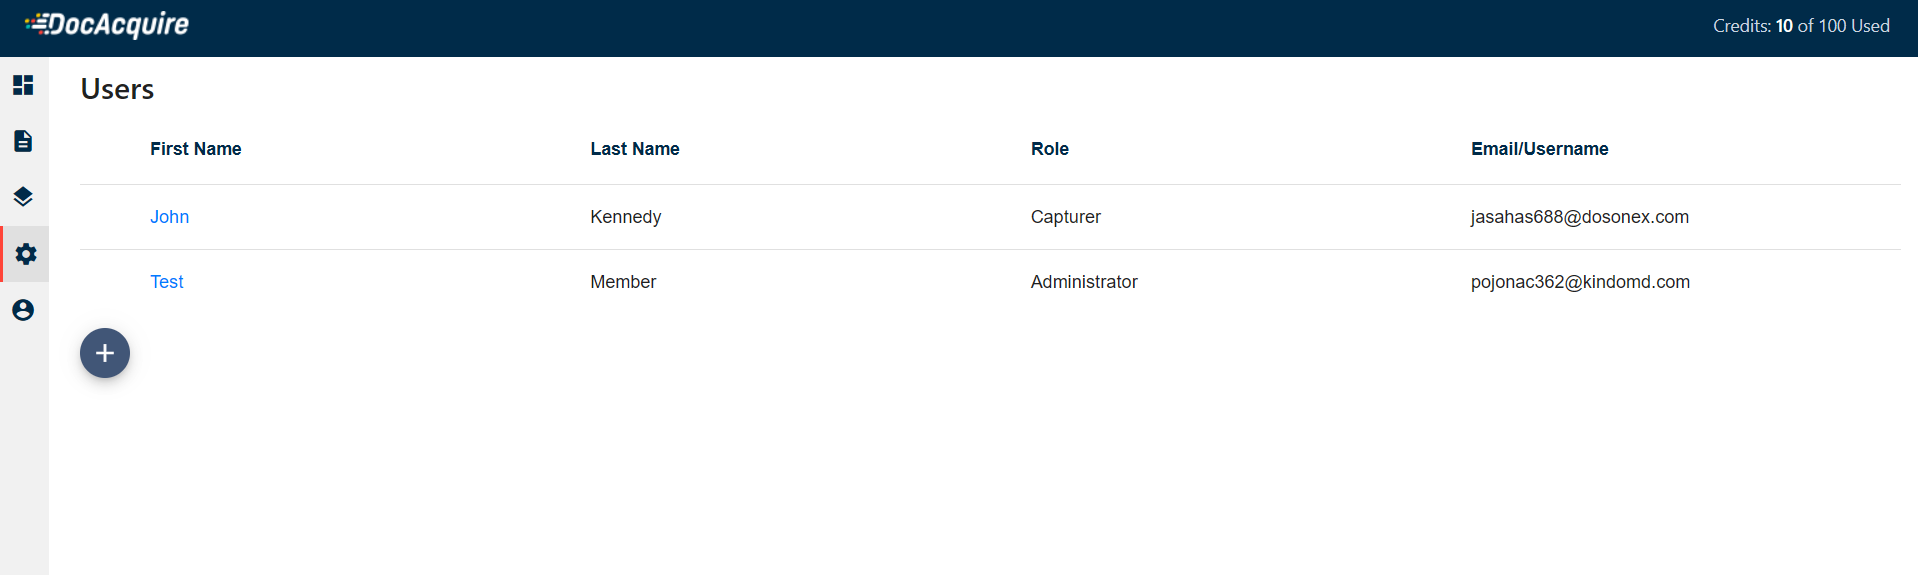Open user John's profile link
The height and width of the screenshot is (575, 1918).
170,217
